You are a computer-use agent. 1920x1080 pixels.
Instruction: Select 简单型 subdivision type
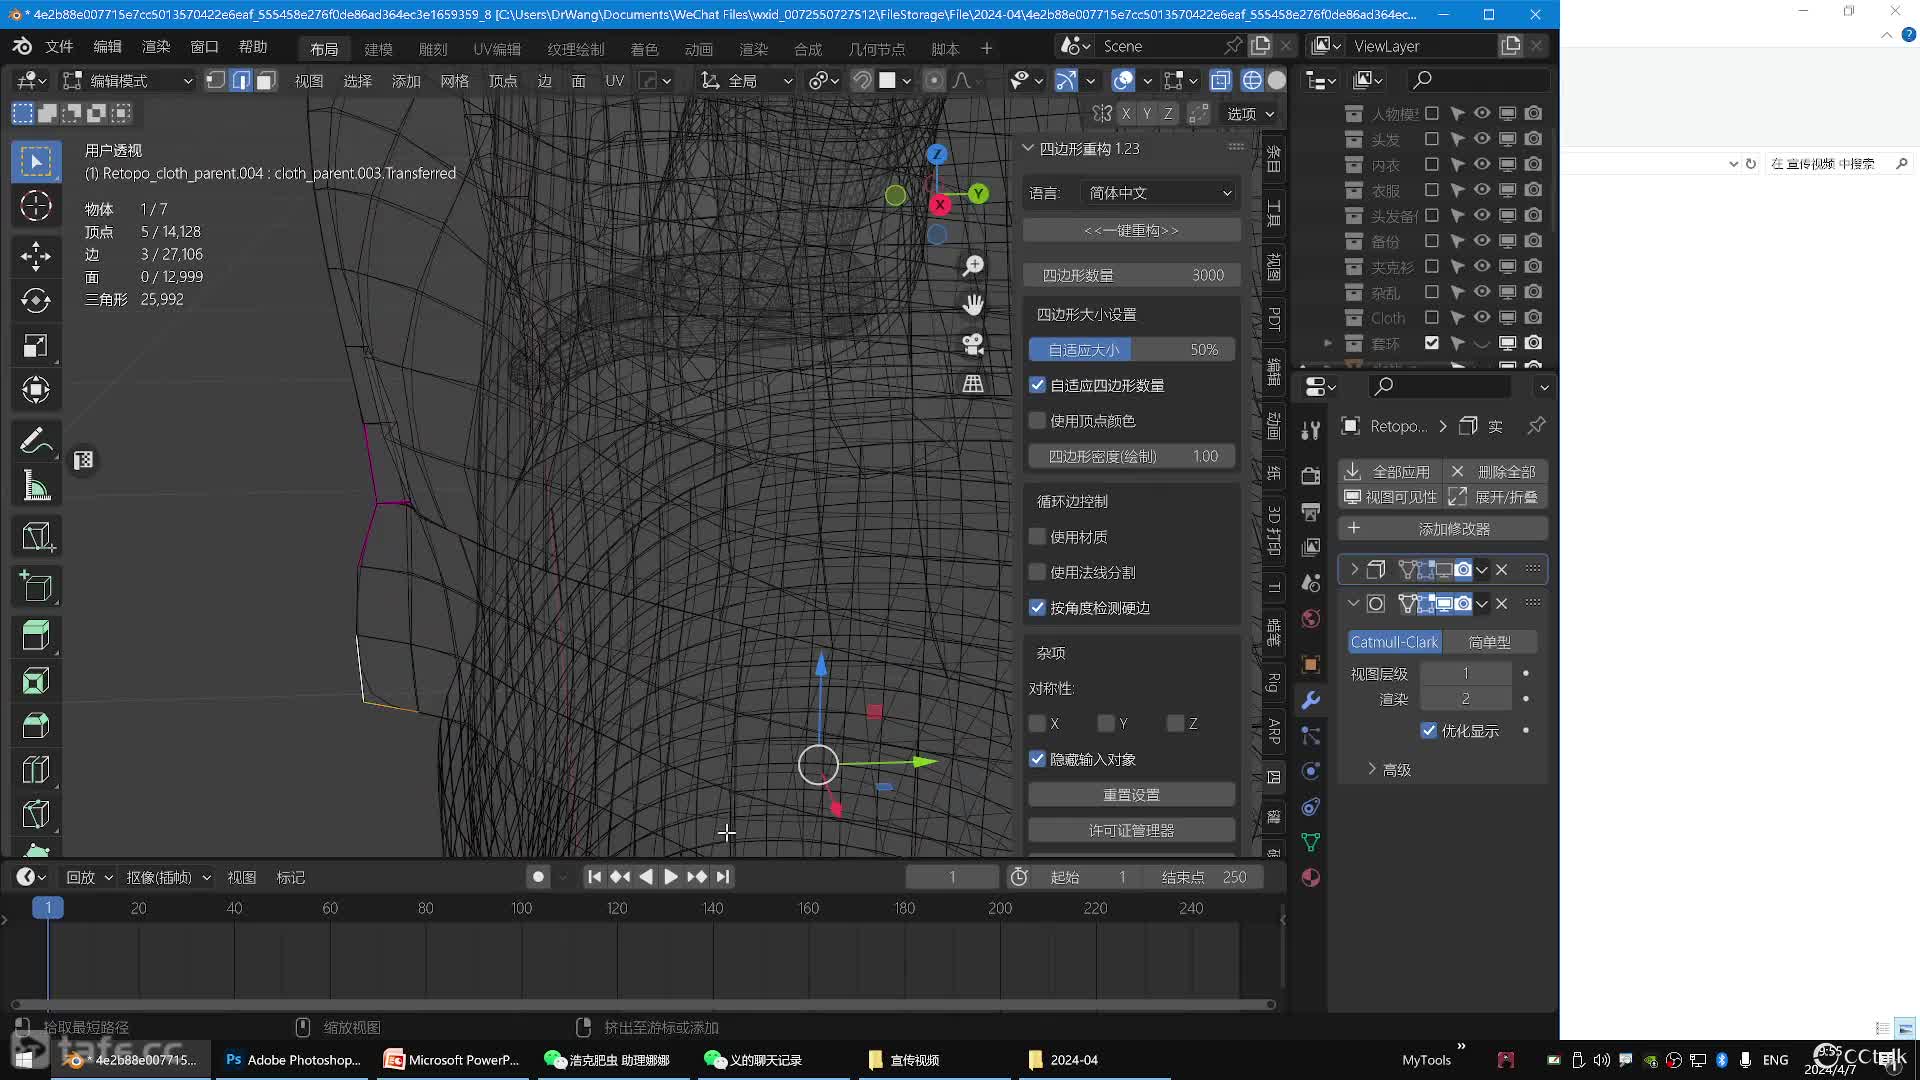click(1490, 642)
